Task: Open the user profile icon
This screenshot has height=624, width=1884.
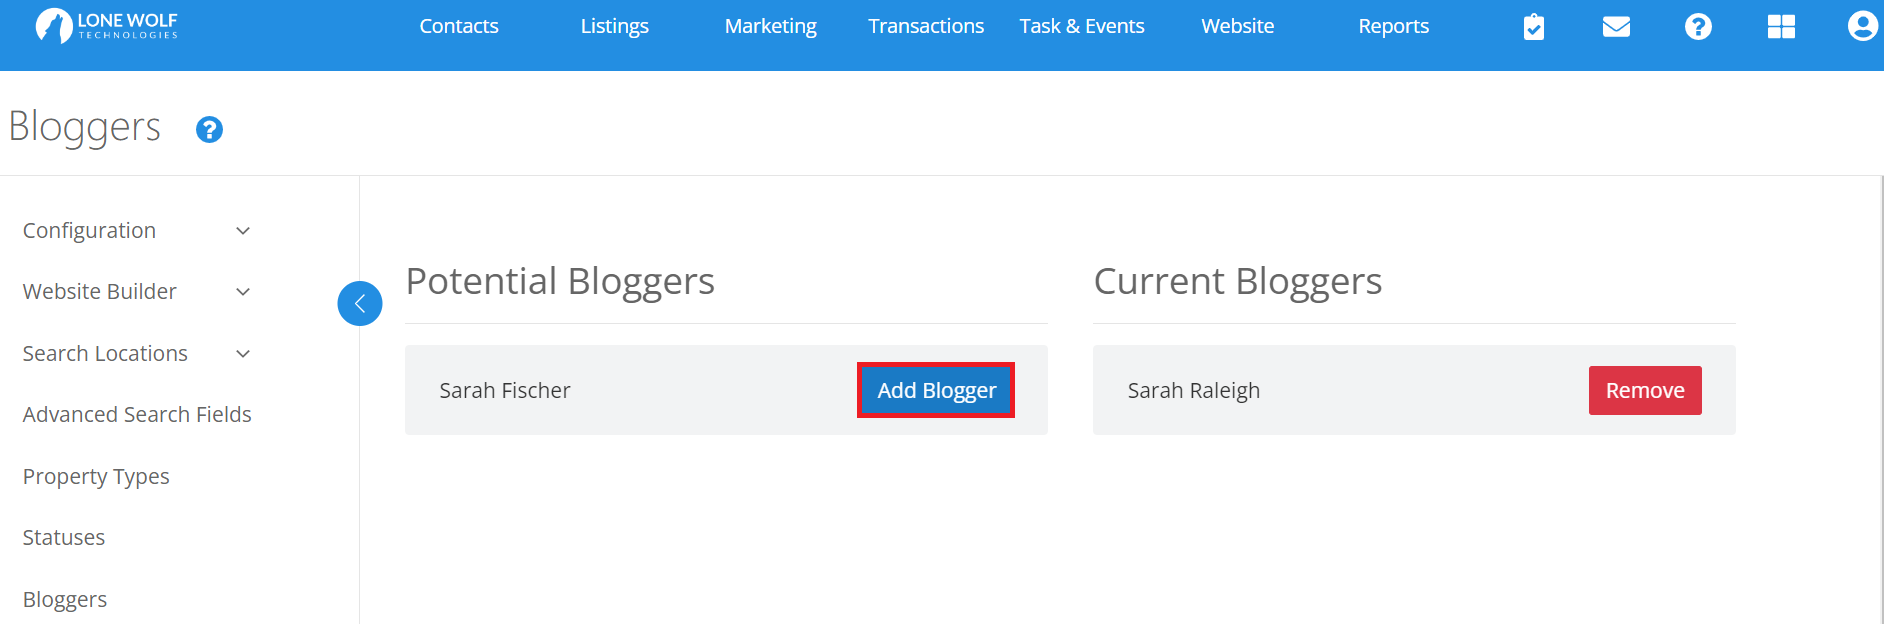Action: [x=1861, y=25]
